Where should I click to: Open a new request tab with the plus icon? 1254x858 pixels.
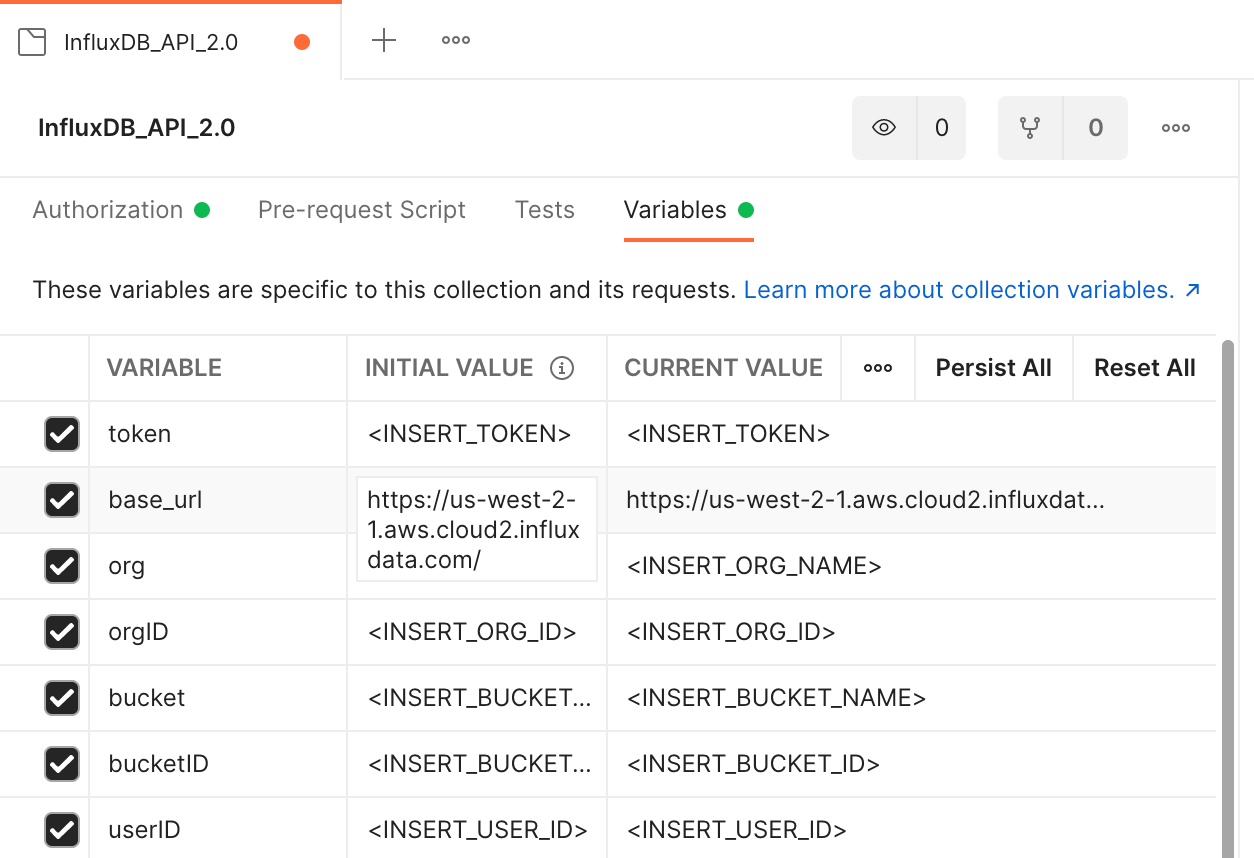click(x=383, y=40)
